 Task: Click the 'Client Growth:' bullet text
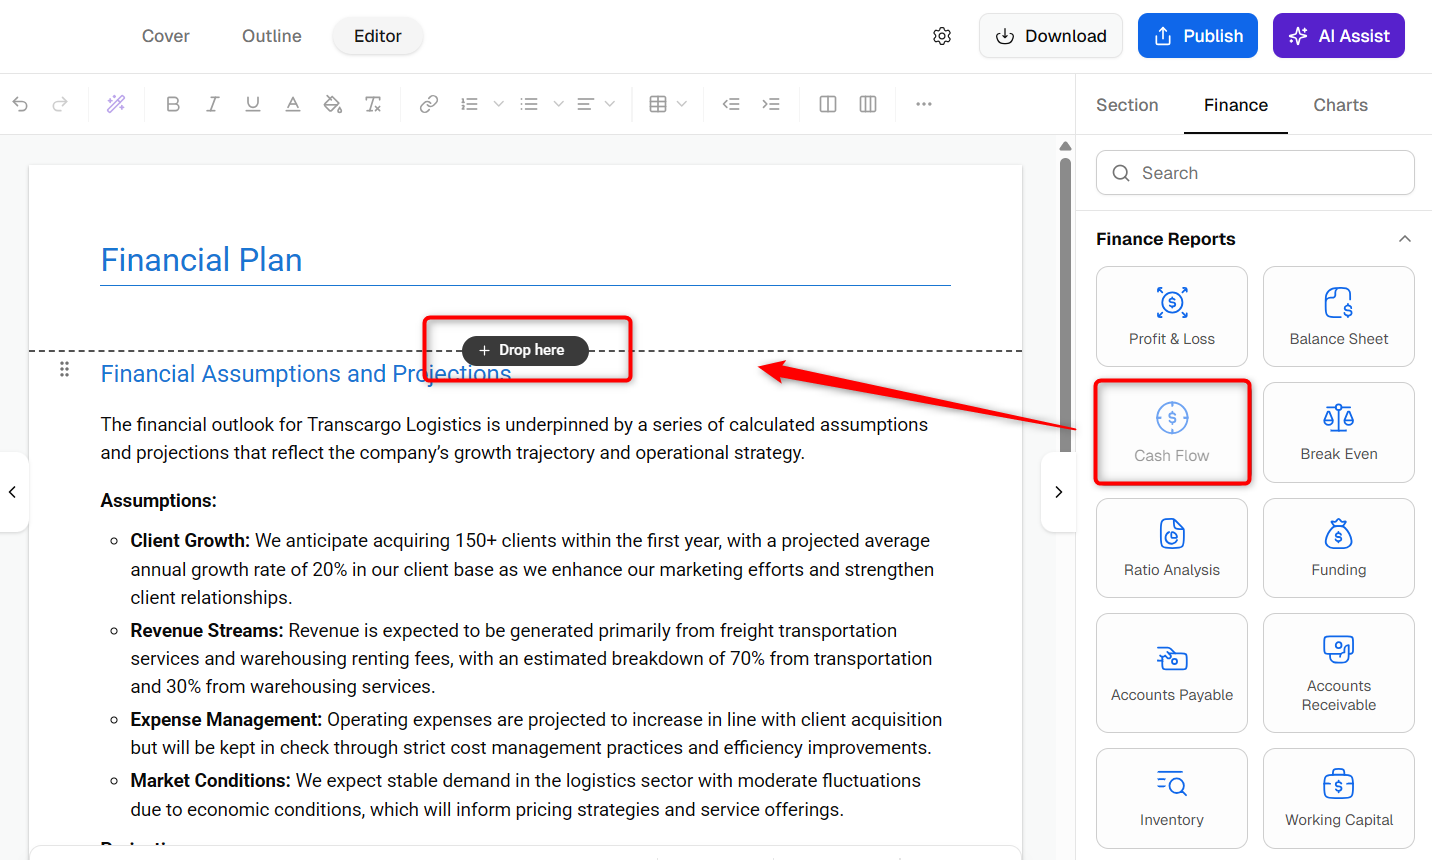(190, 541)
